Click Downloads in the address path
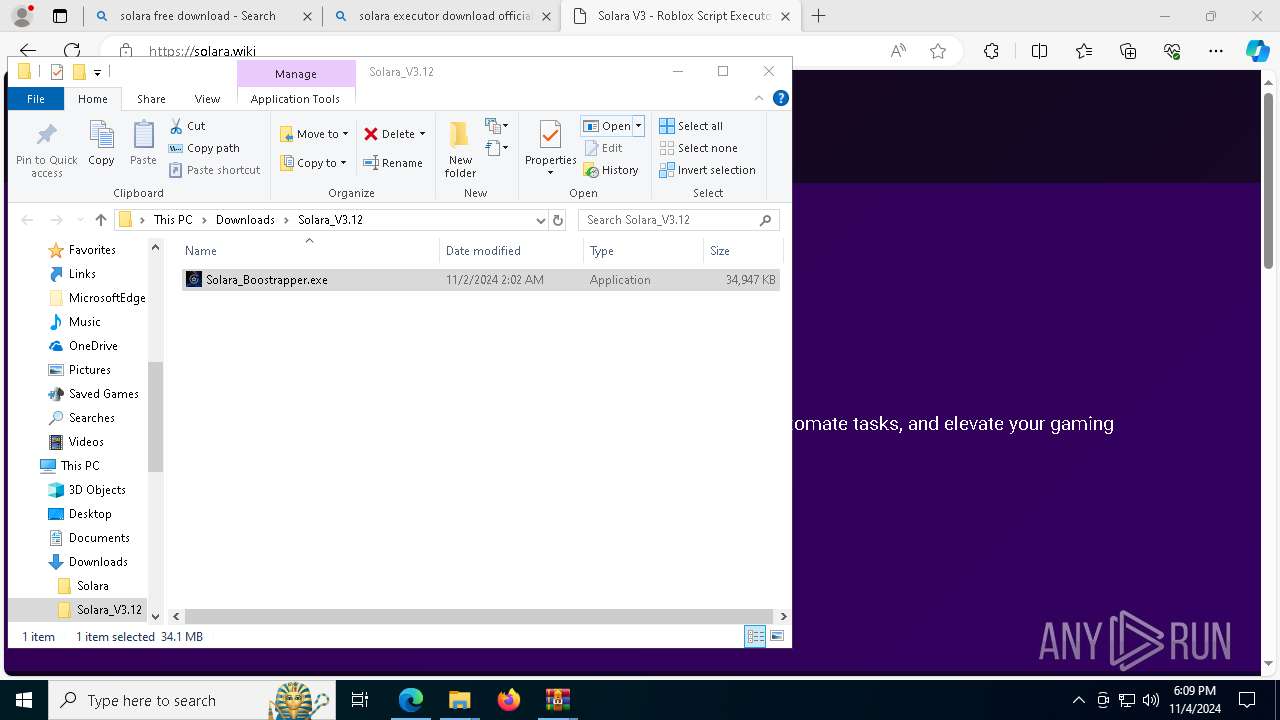The image size is (1280, 720). (x=245, y=220)
